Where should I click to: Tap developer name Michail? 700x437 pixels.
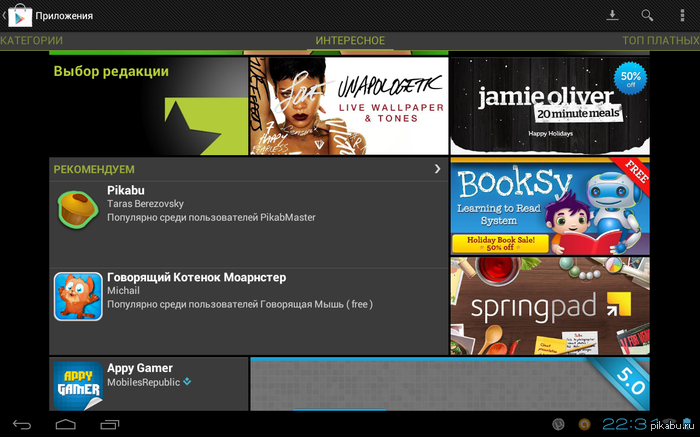tap(123, 291)
